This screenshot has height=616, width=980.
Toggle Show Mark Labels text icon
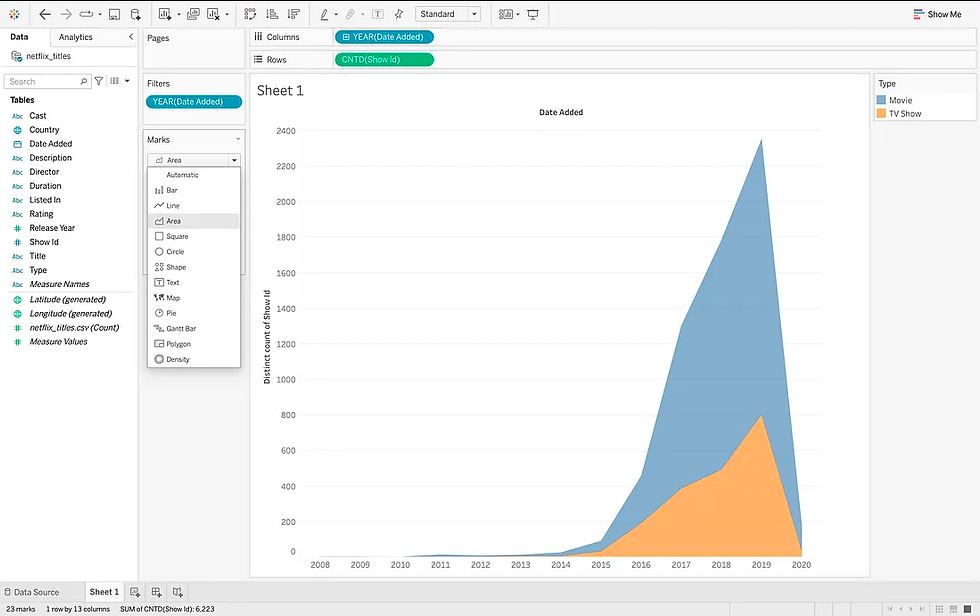tap(378, 14)
